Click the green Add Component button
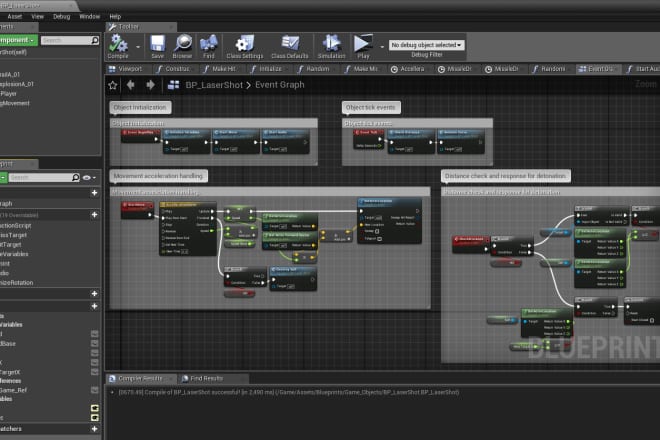This screenshot has width=660, height=440. (x=17, y=40)
